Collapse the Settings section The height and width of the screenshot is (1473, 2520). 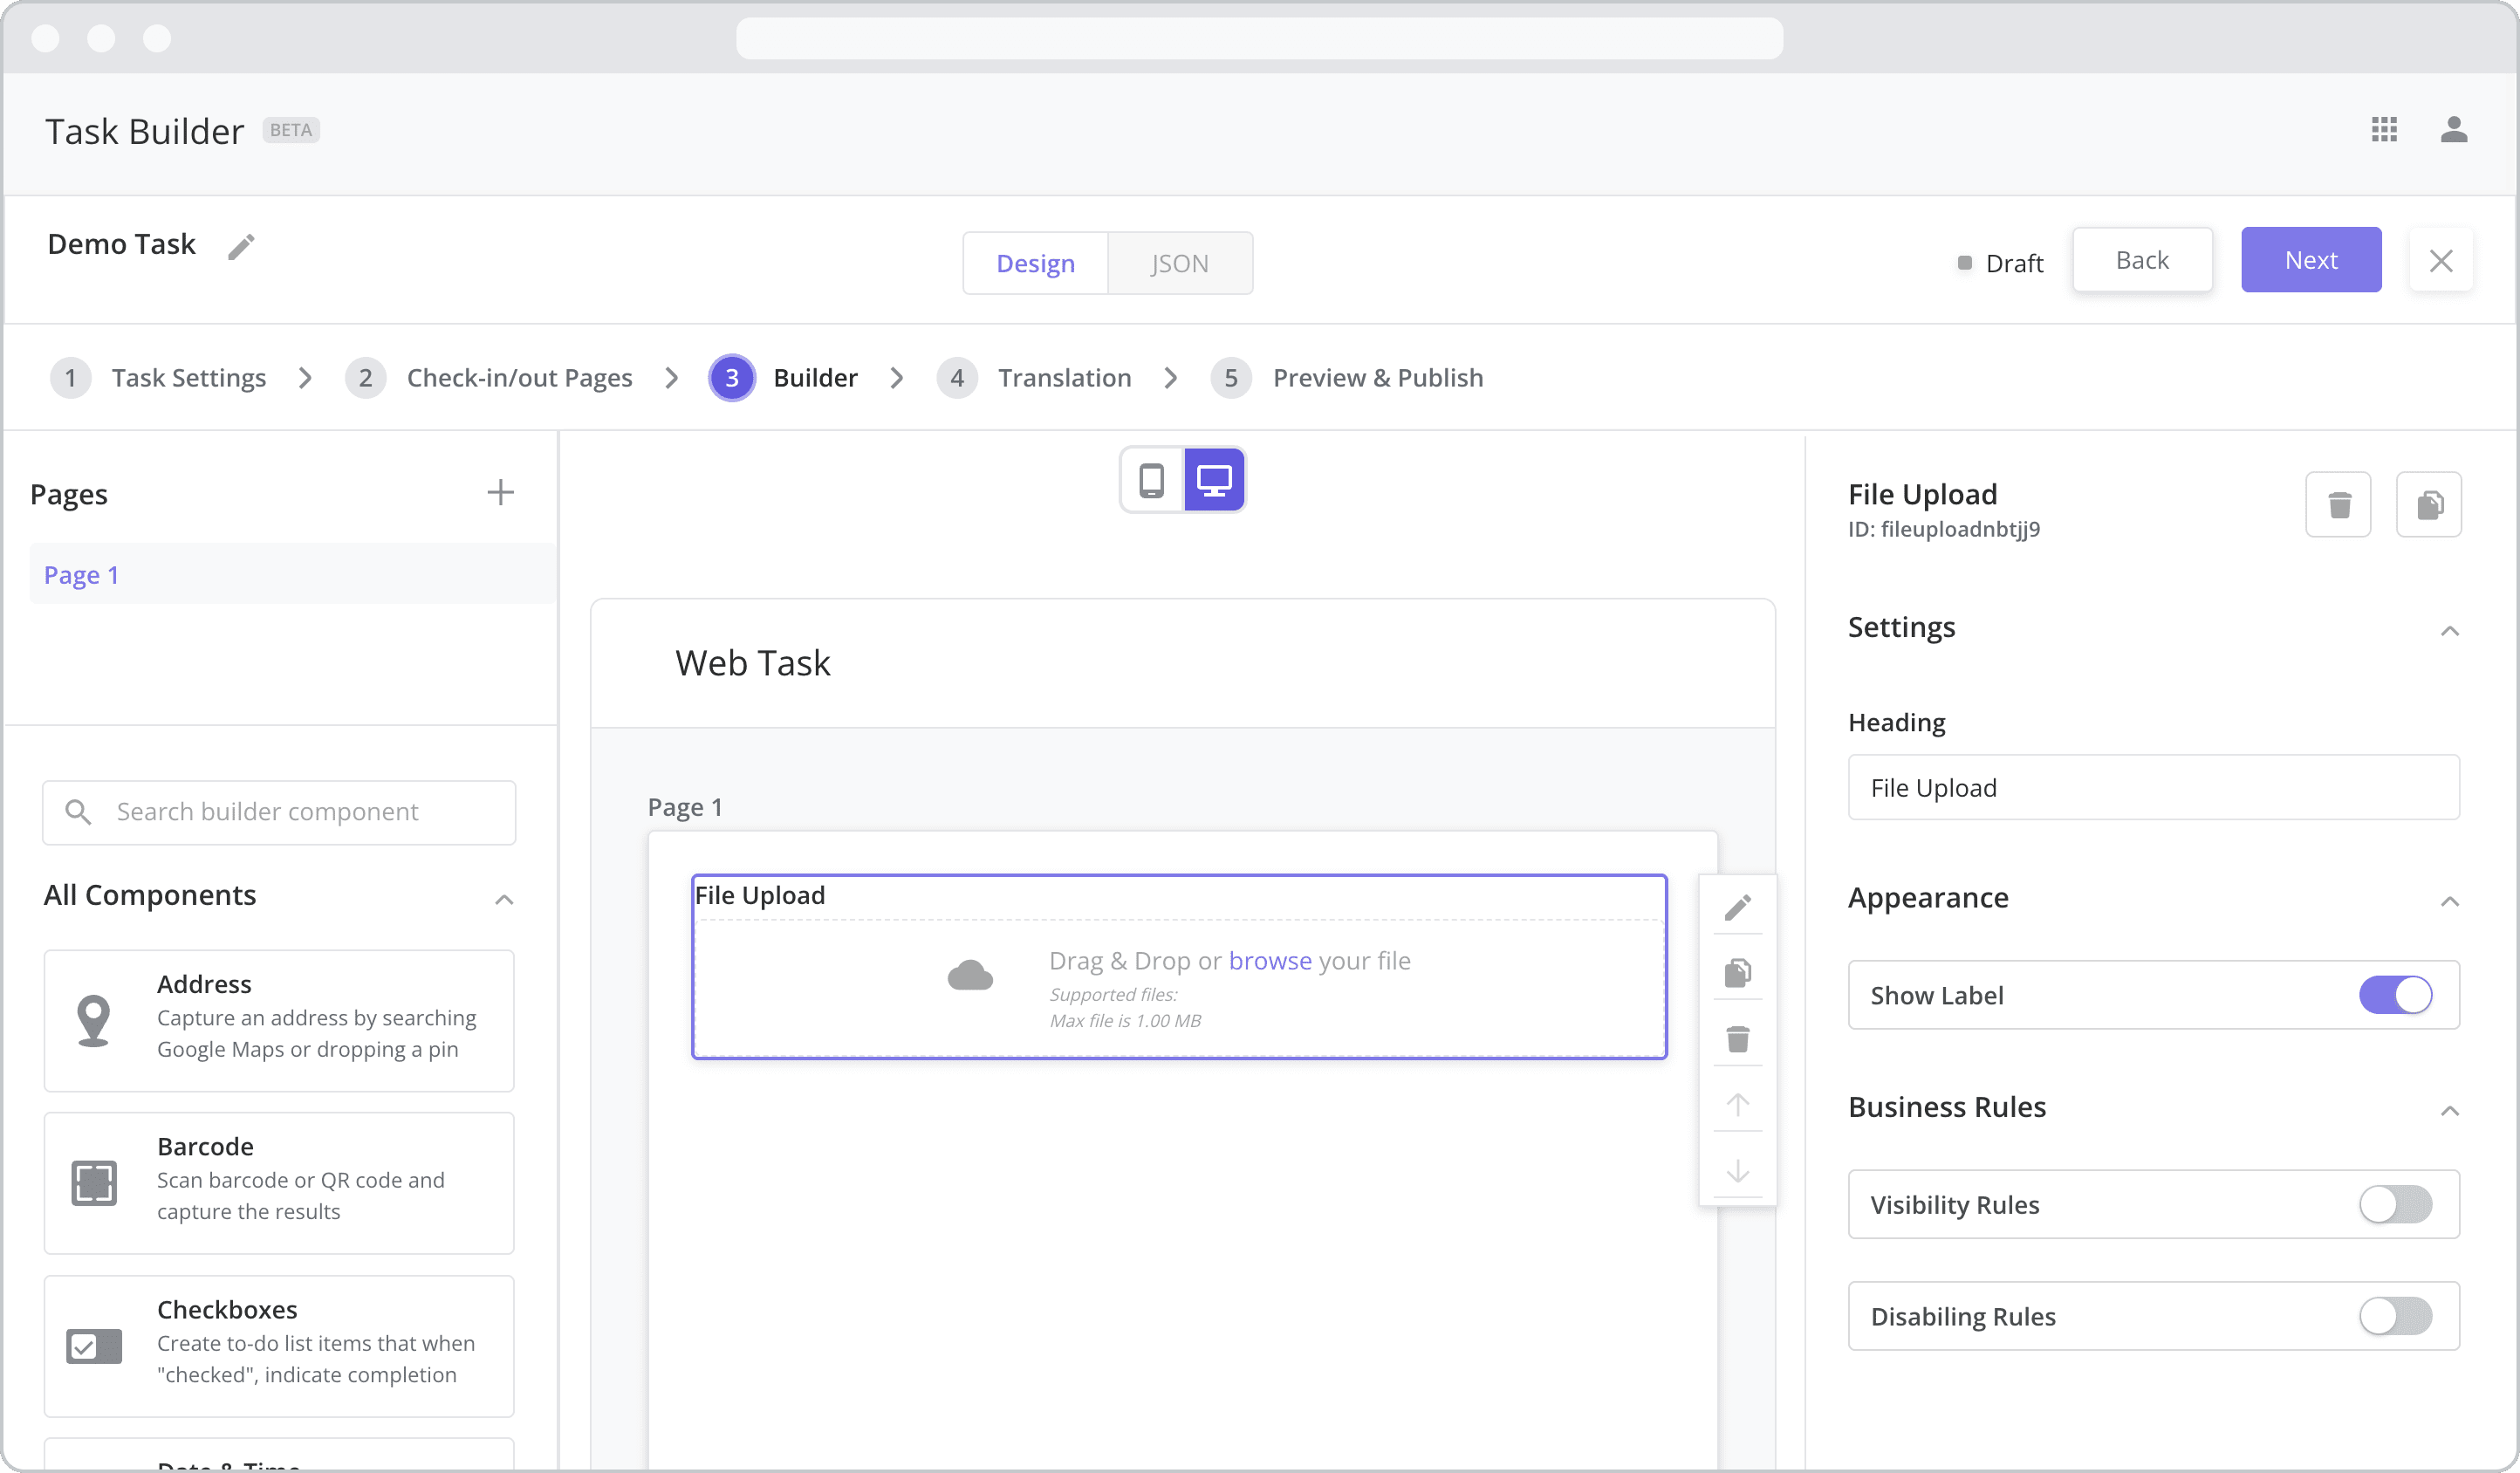[2449, 631]
